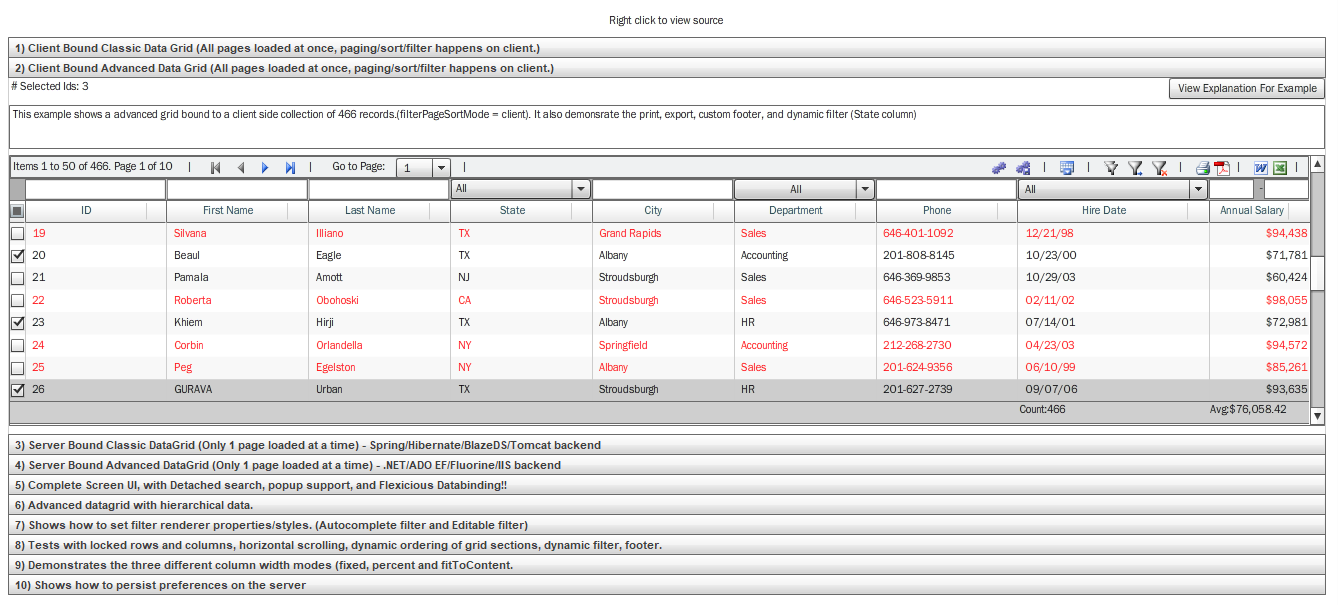This screenshot has height=605, width=1338.
Task: Uncheck the row for ID 23 Khiem
Action: click(x=17, y=323)
